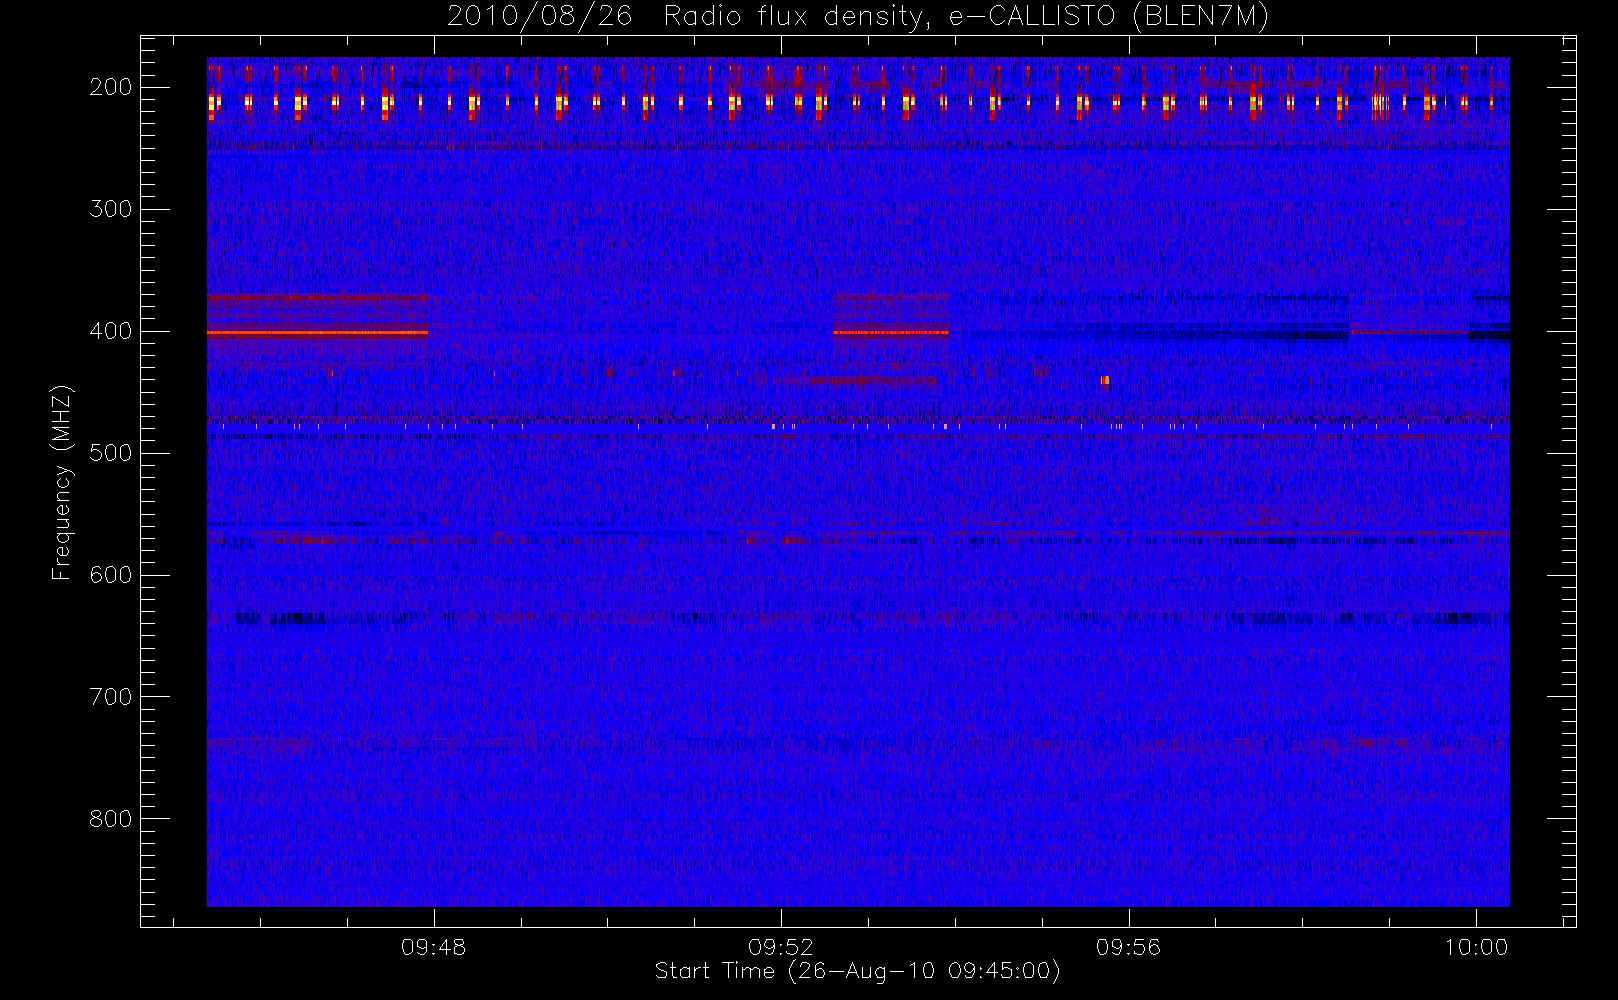Click the 09:48 time tick label
1618x1000 pixels.
click(x=433, y=947)
